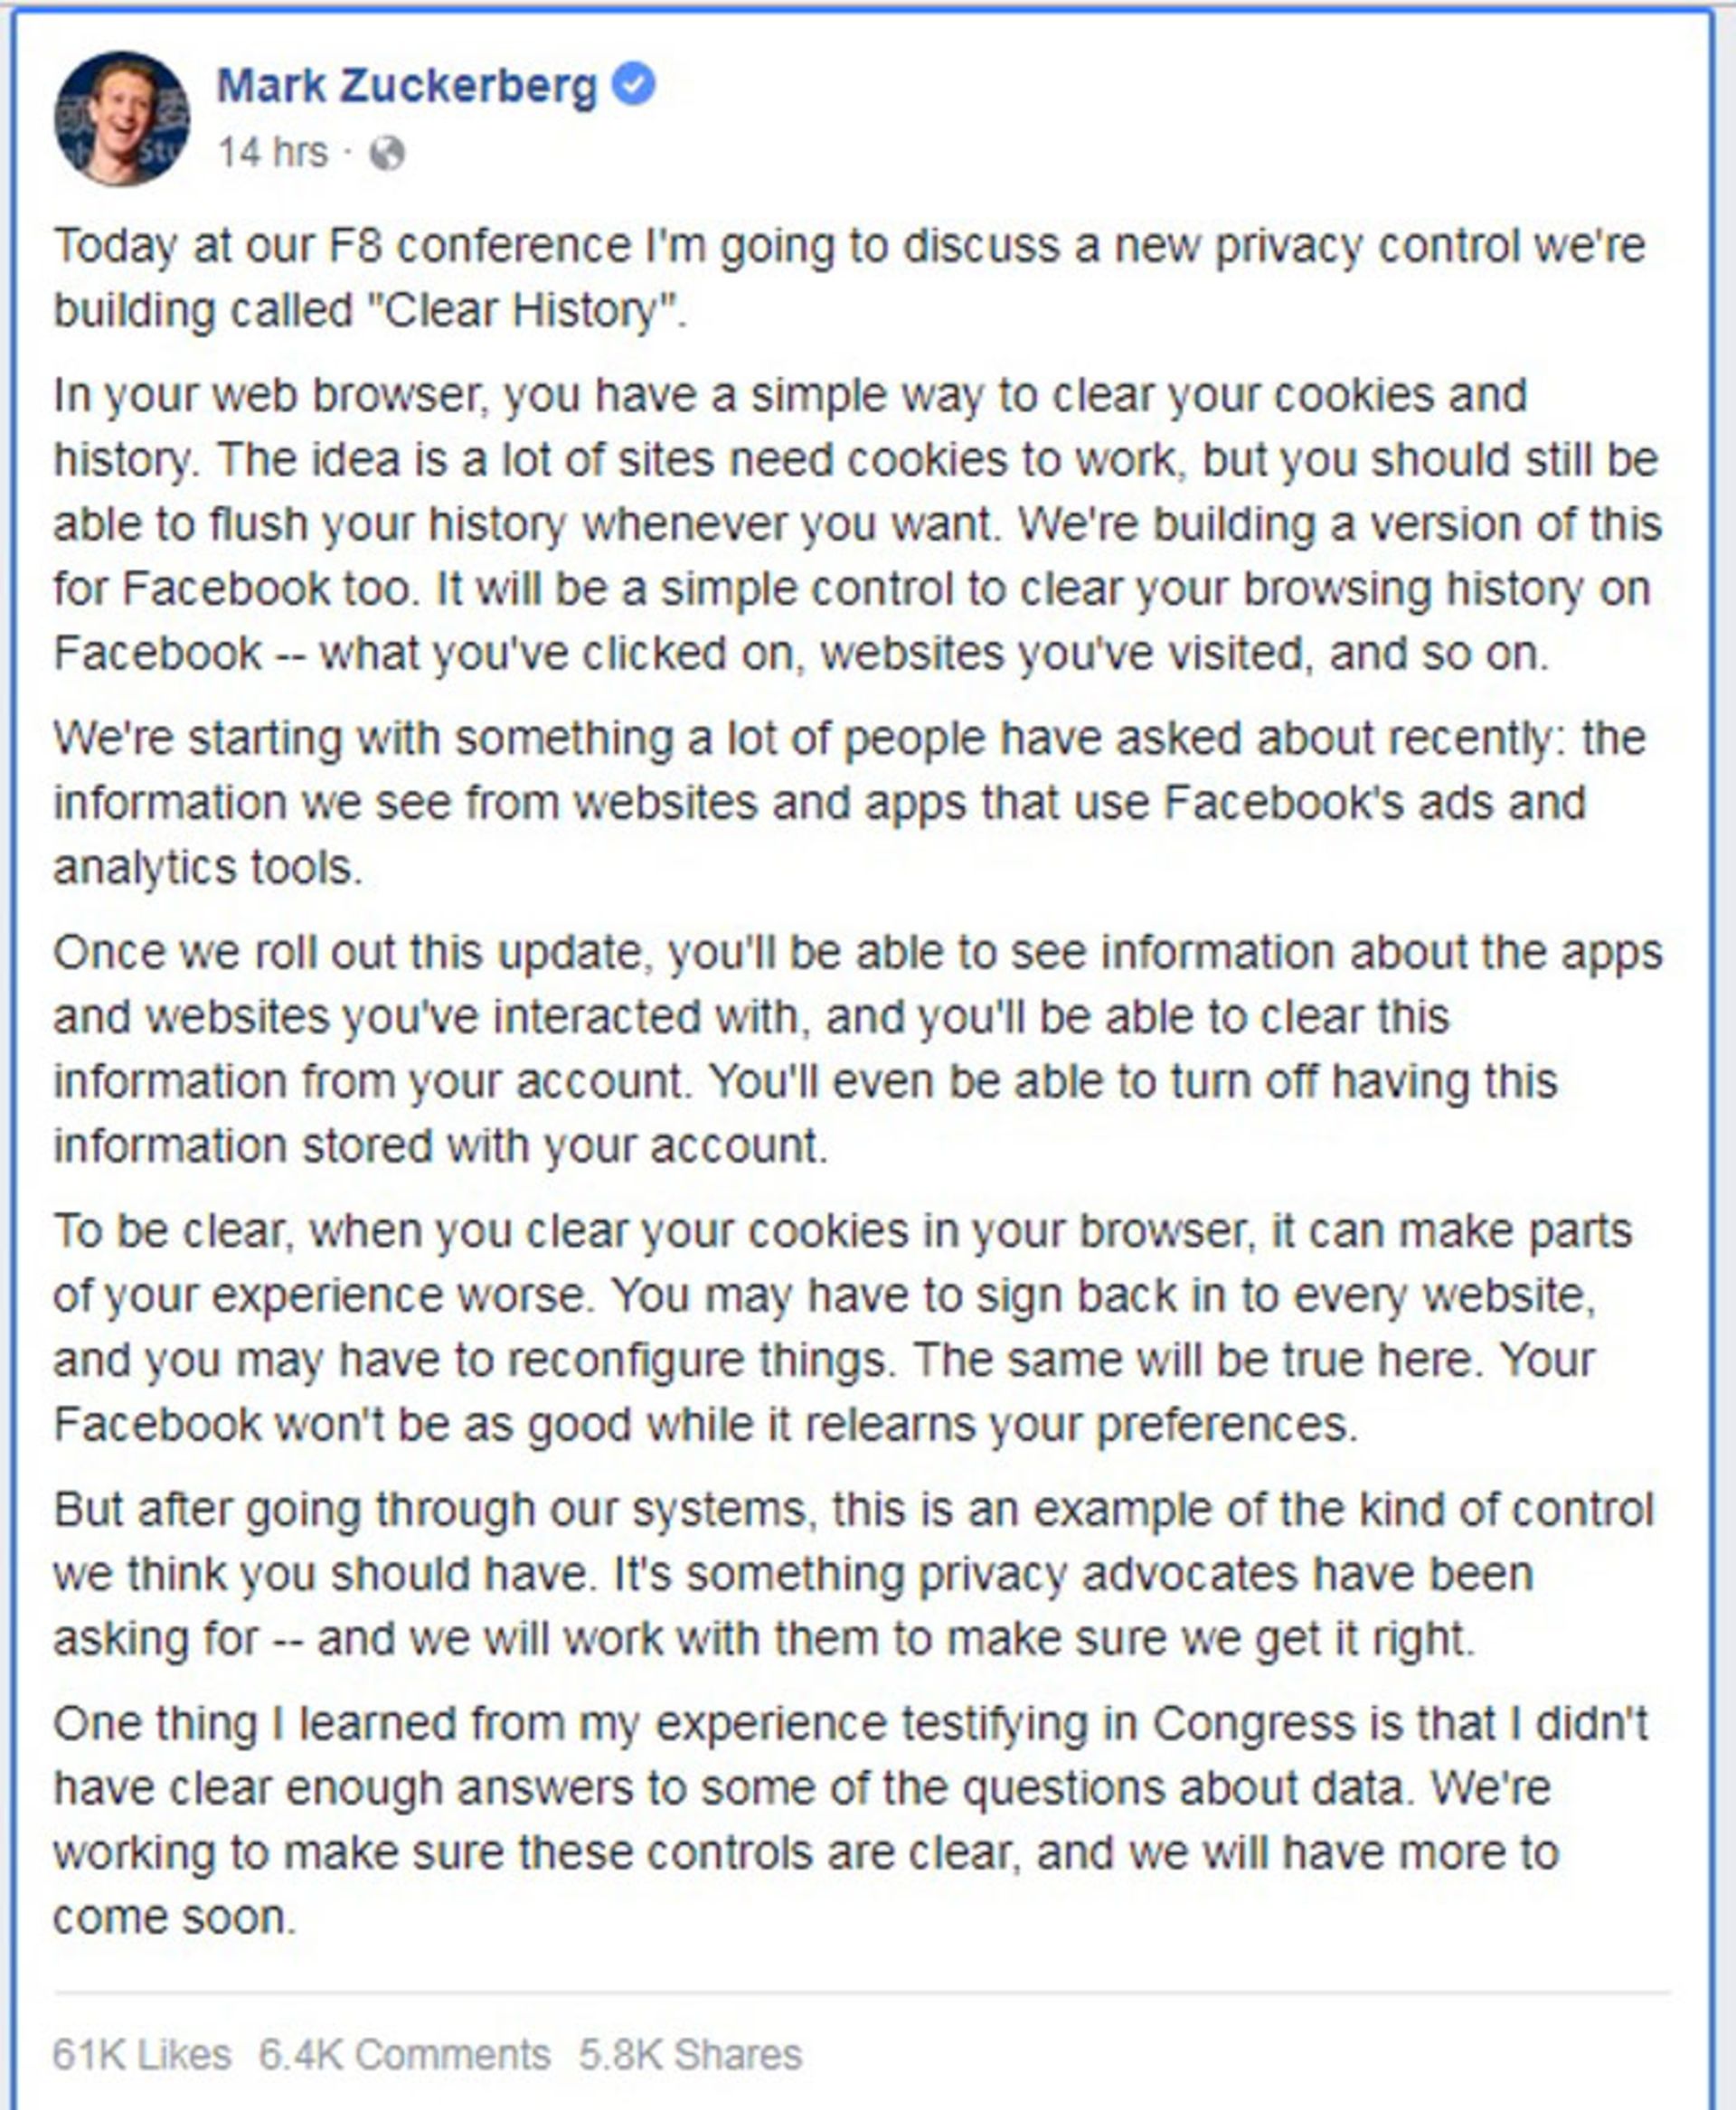The height and width of the screenshot is (2110, 1736).
Task: Click the sentence "Facebook won't be as good"
Action: click(705, 1424)
